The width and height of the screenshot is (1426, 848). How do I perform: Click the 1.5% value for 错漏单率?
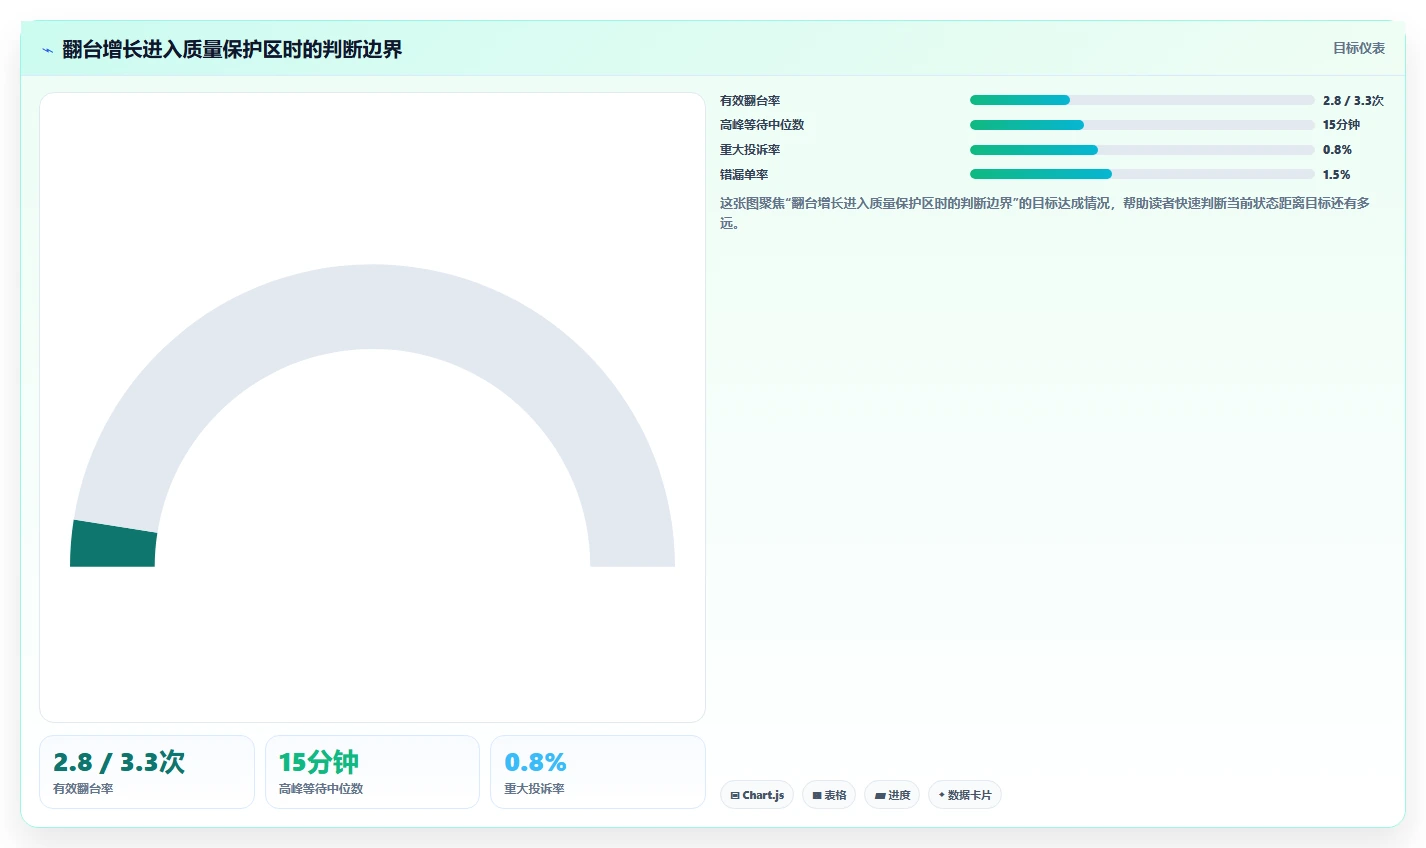(x=1336, y=175)
